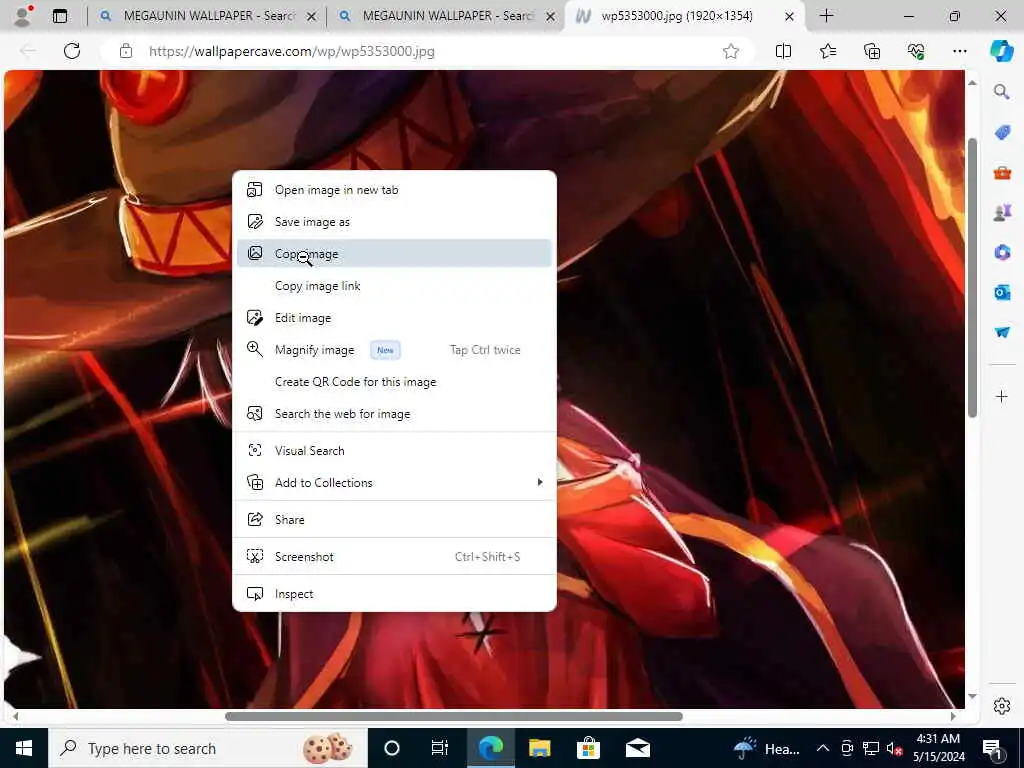Click the scroll-down arrow of vertical scrollbar

tap(972, 697)
